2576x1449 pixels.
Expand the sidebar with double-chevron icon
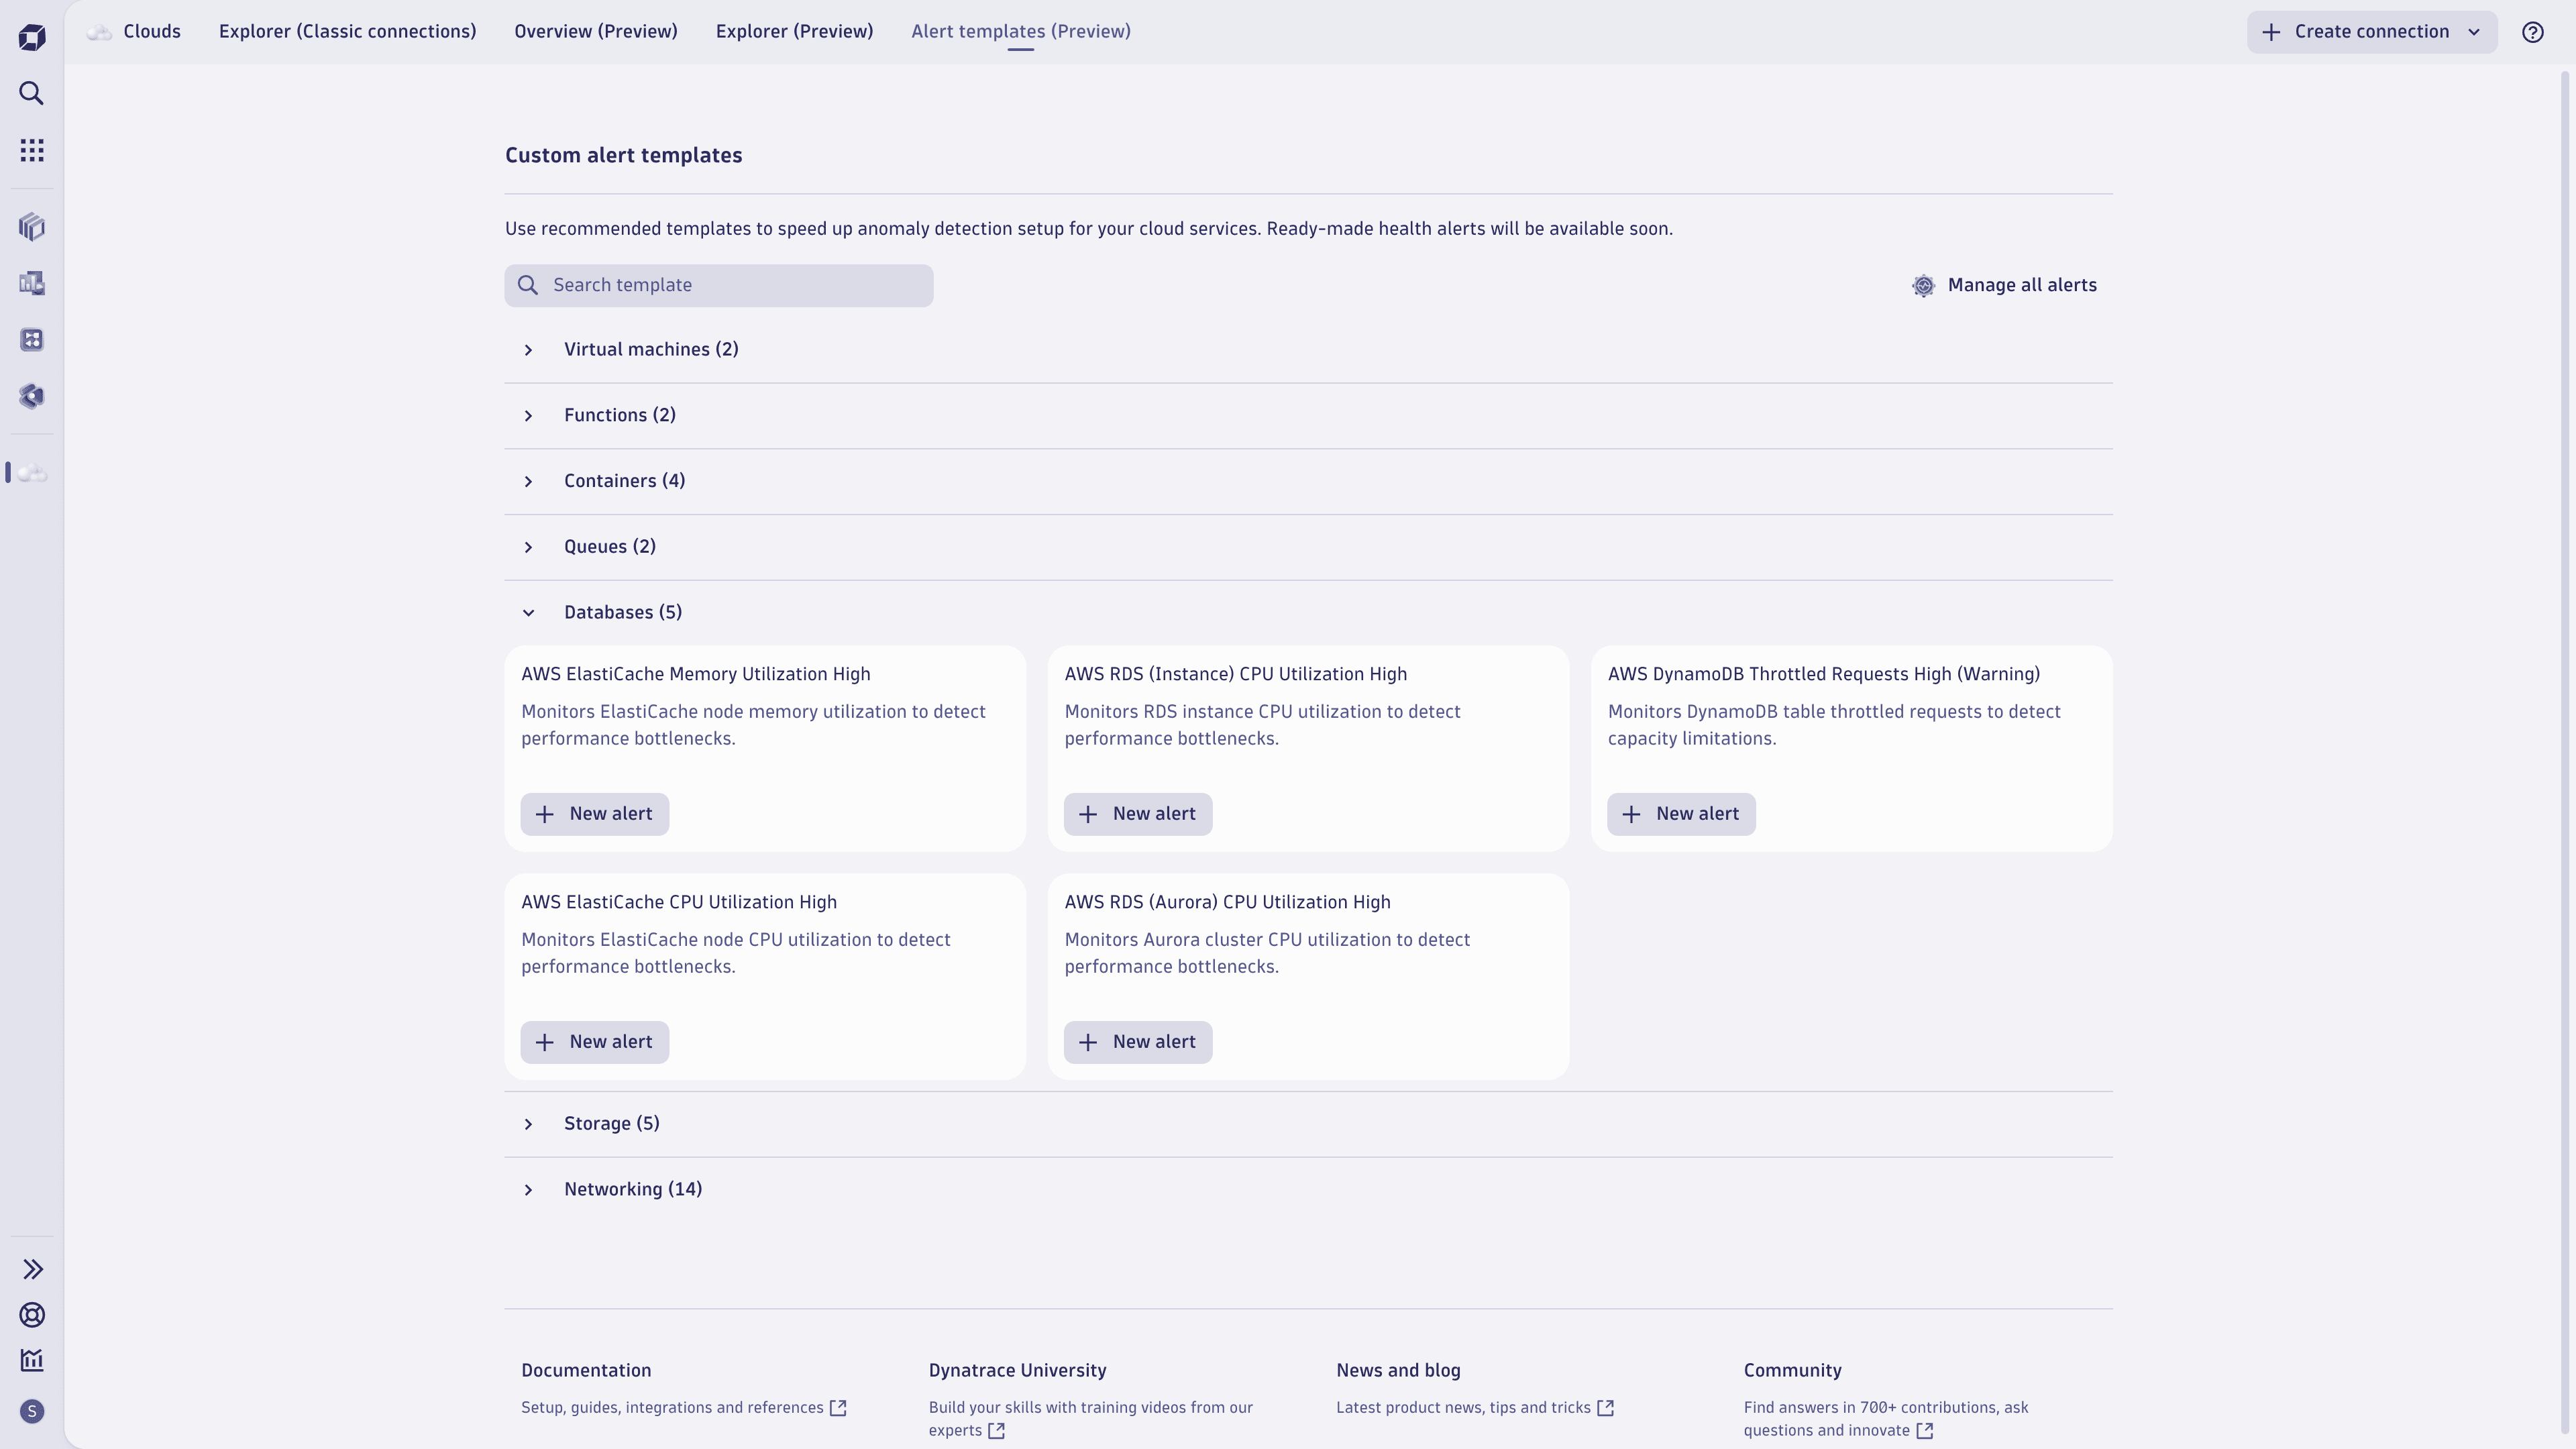(x=32, y=1269)
